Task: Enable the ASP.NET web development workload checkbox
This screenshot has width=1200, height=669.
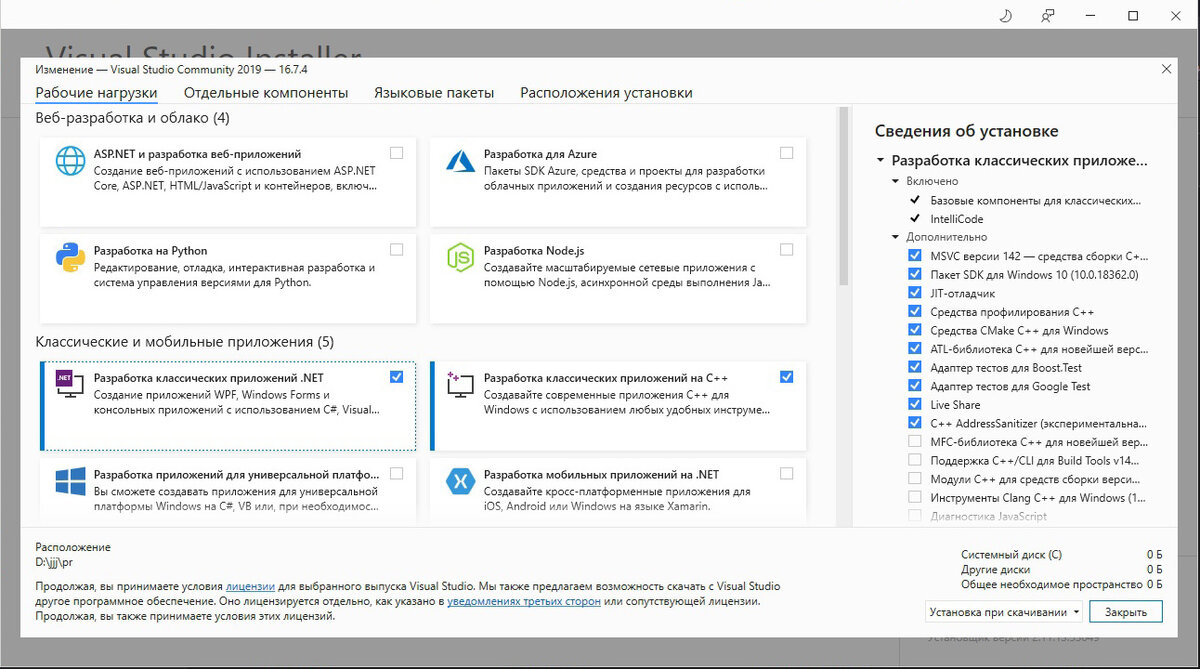Action: pyautogui.click(x=397, y=153)
